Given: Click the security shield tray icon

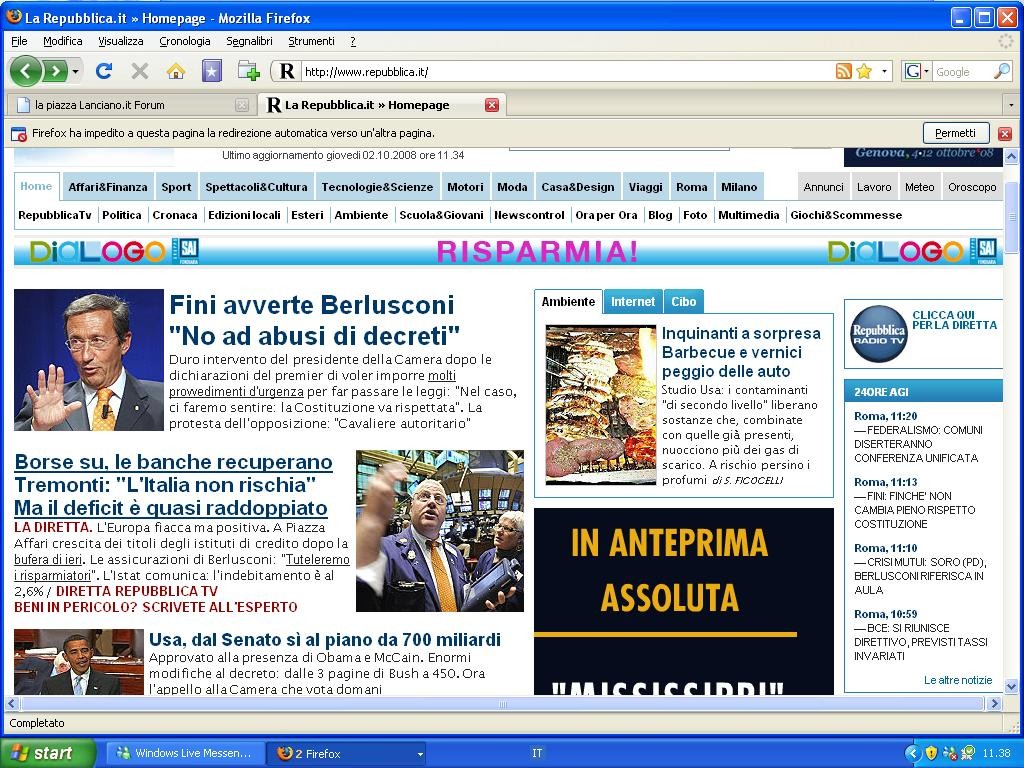Looking at the screenshot, I should [931, 753].
